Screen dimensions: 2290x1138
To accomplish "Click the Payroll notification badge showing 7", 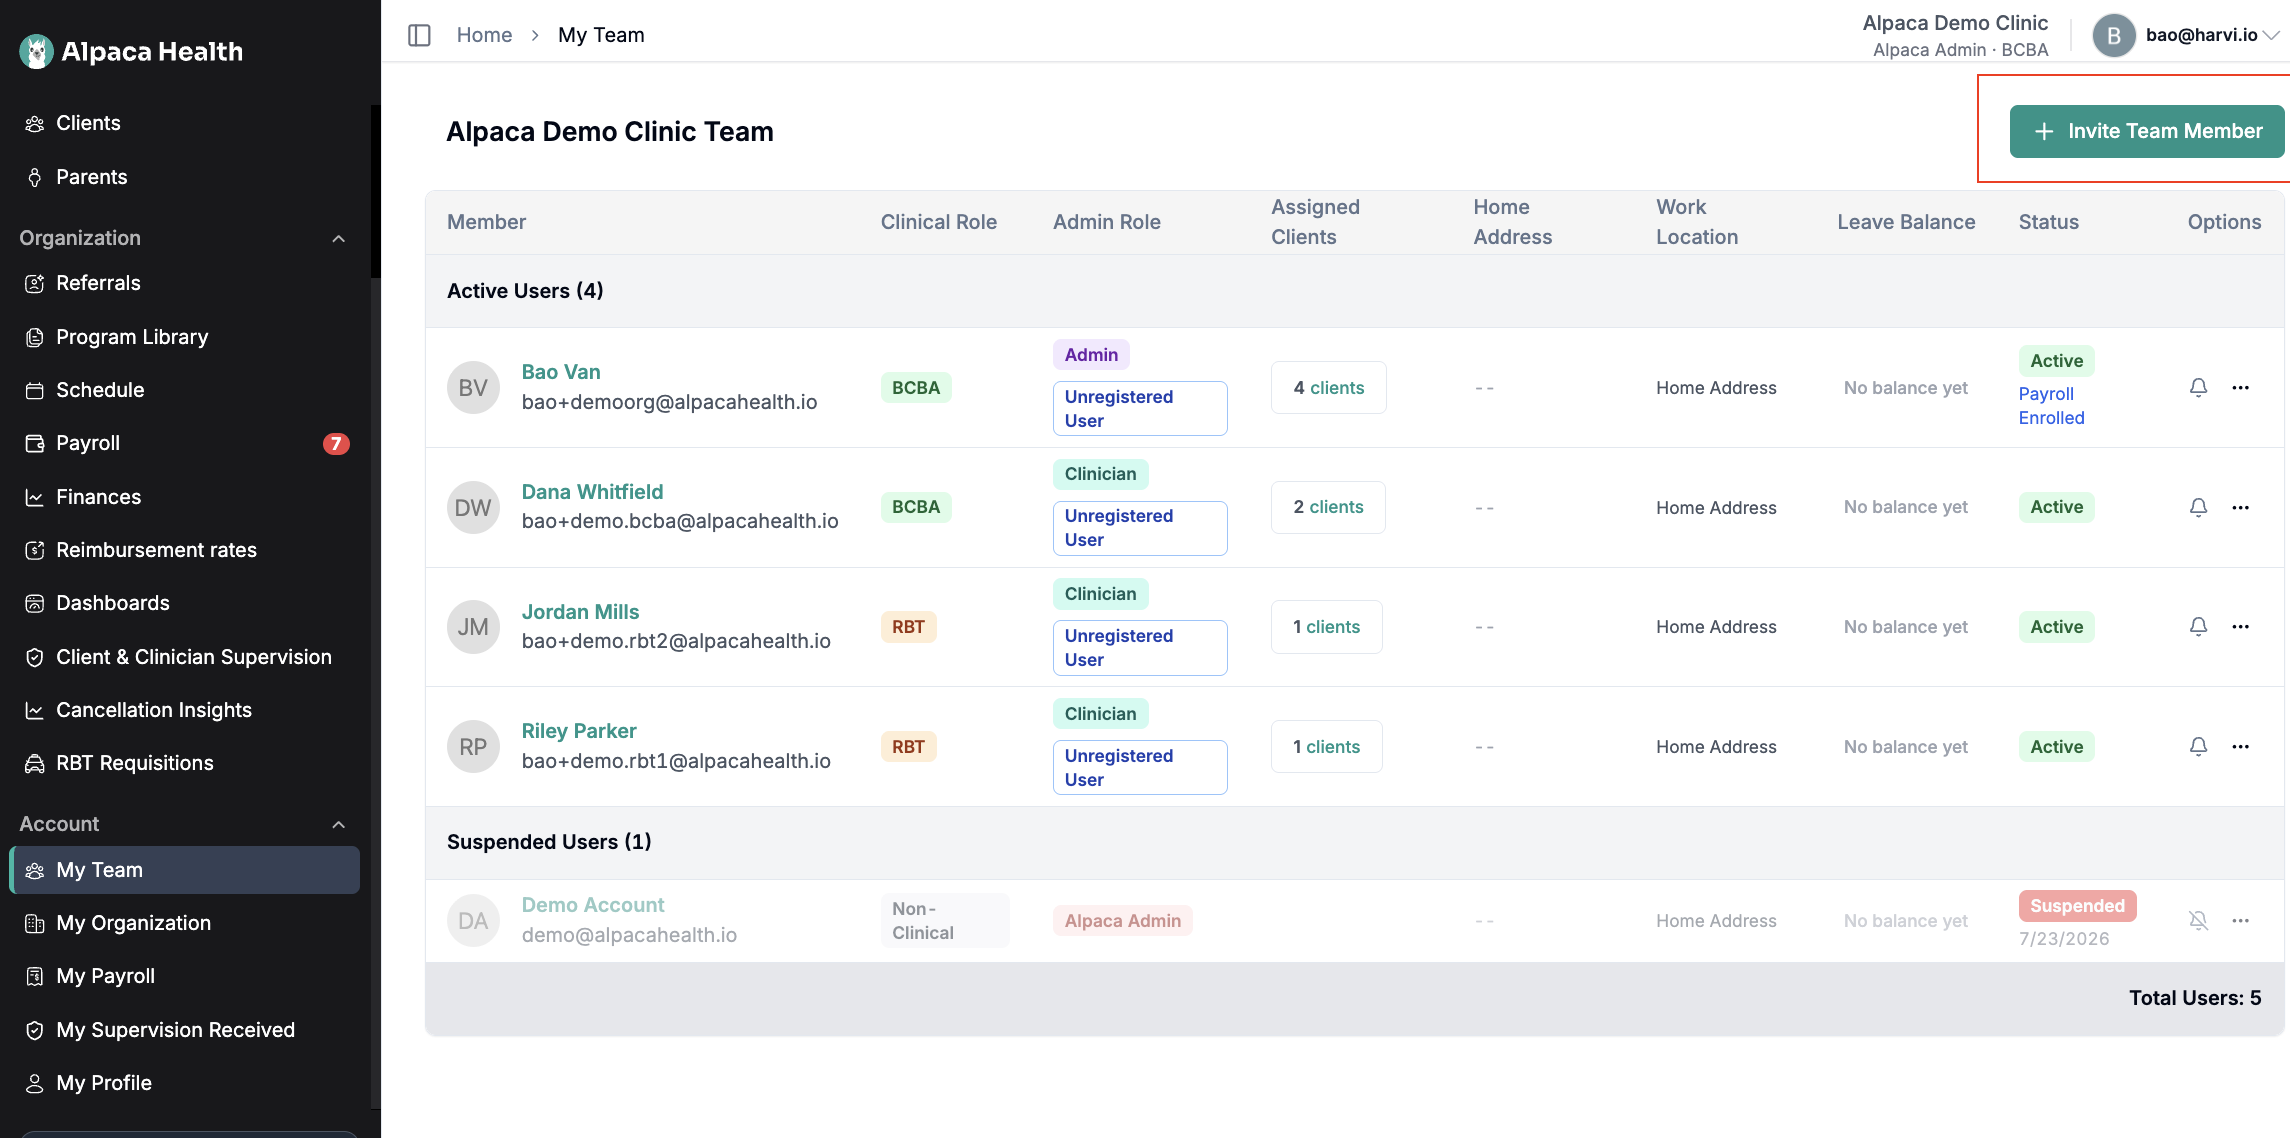I will 336,443.
